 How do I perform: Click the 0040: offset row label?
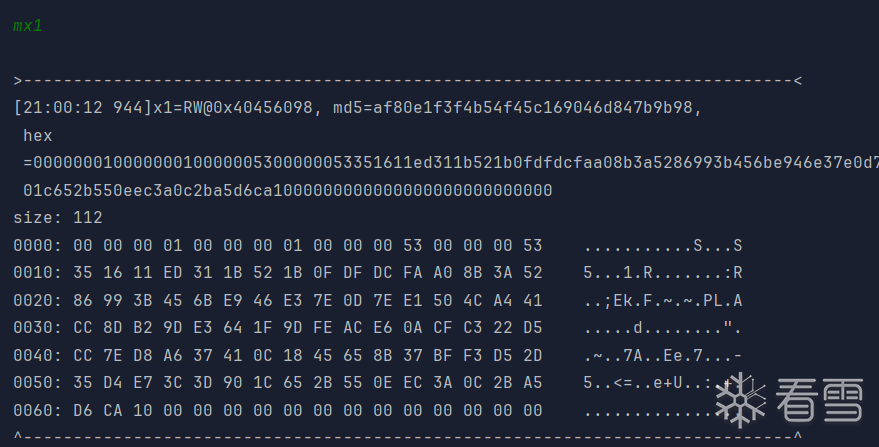38,355
